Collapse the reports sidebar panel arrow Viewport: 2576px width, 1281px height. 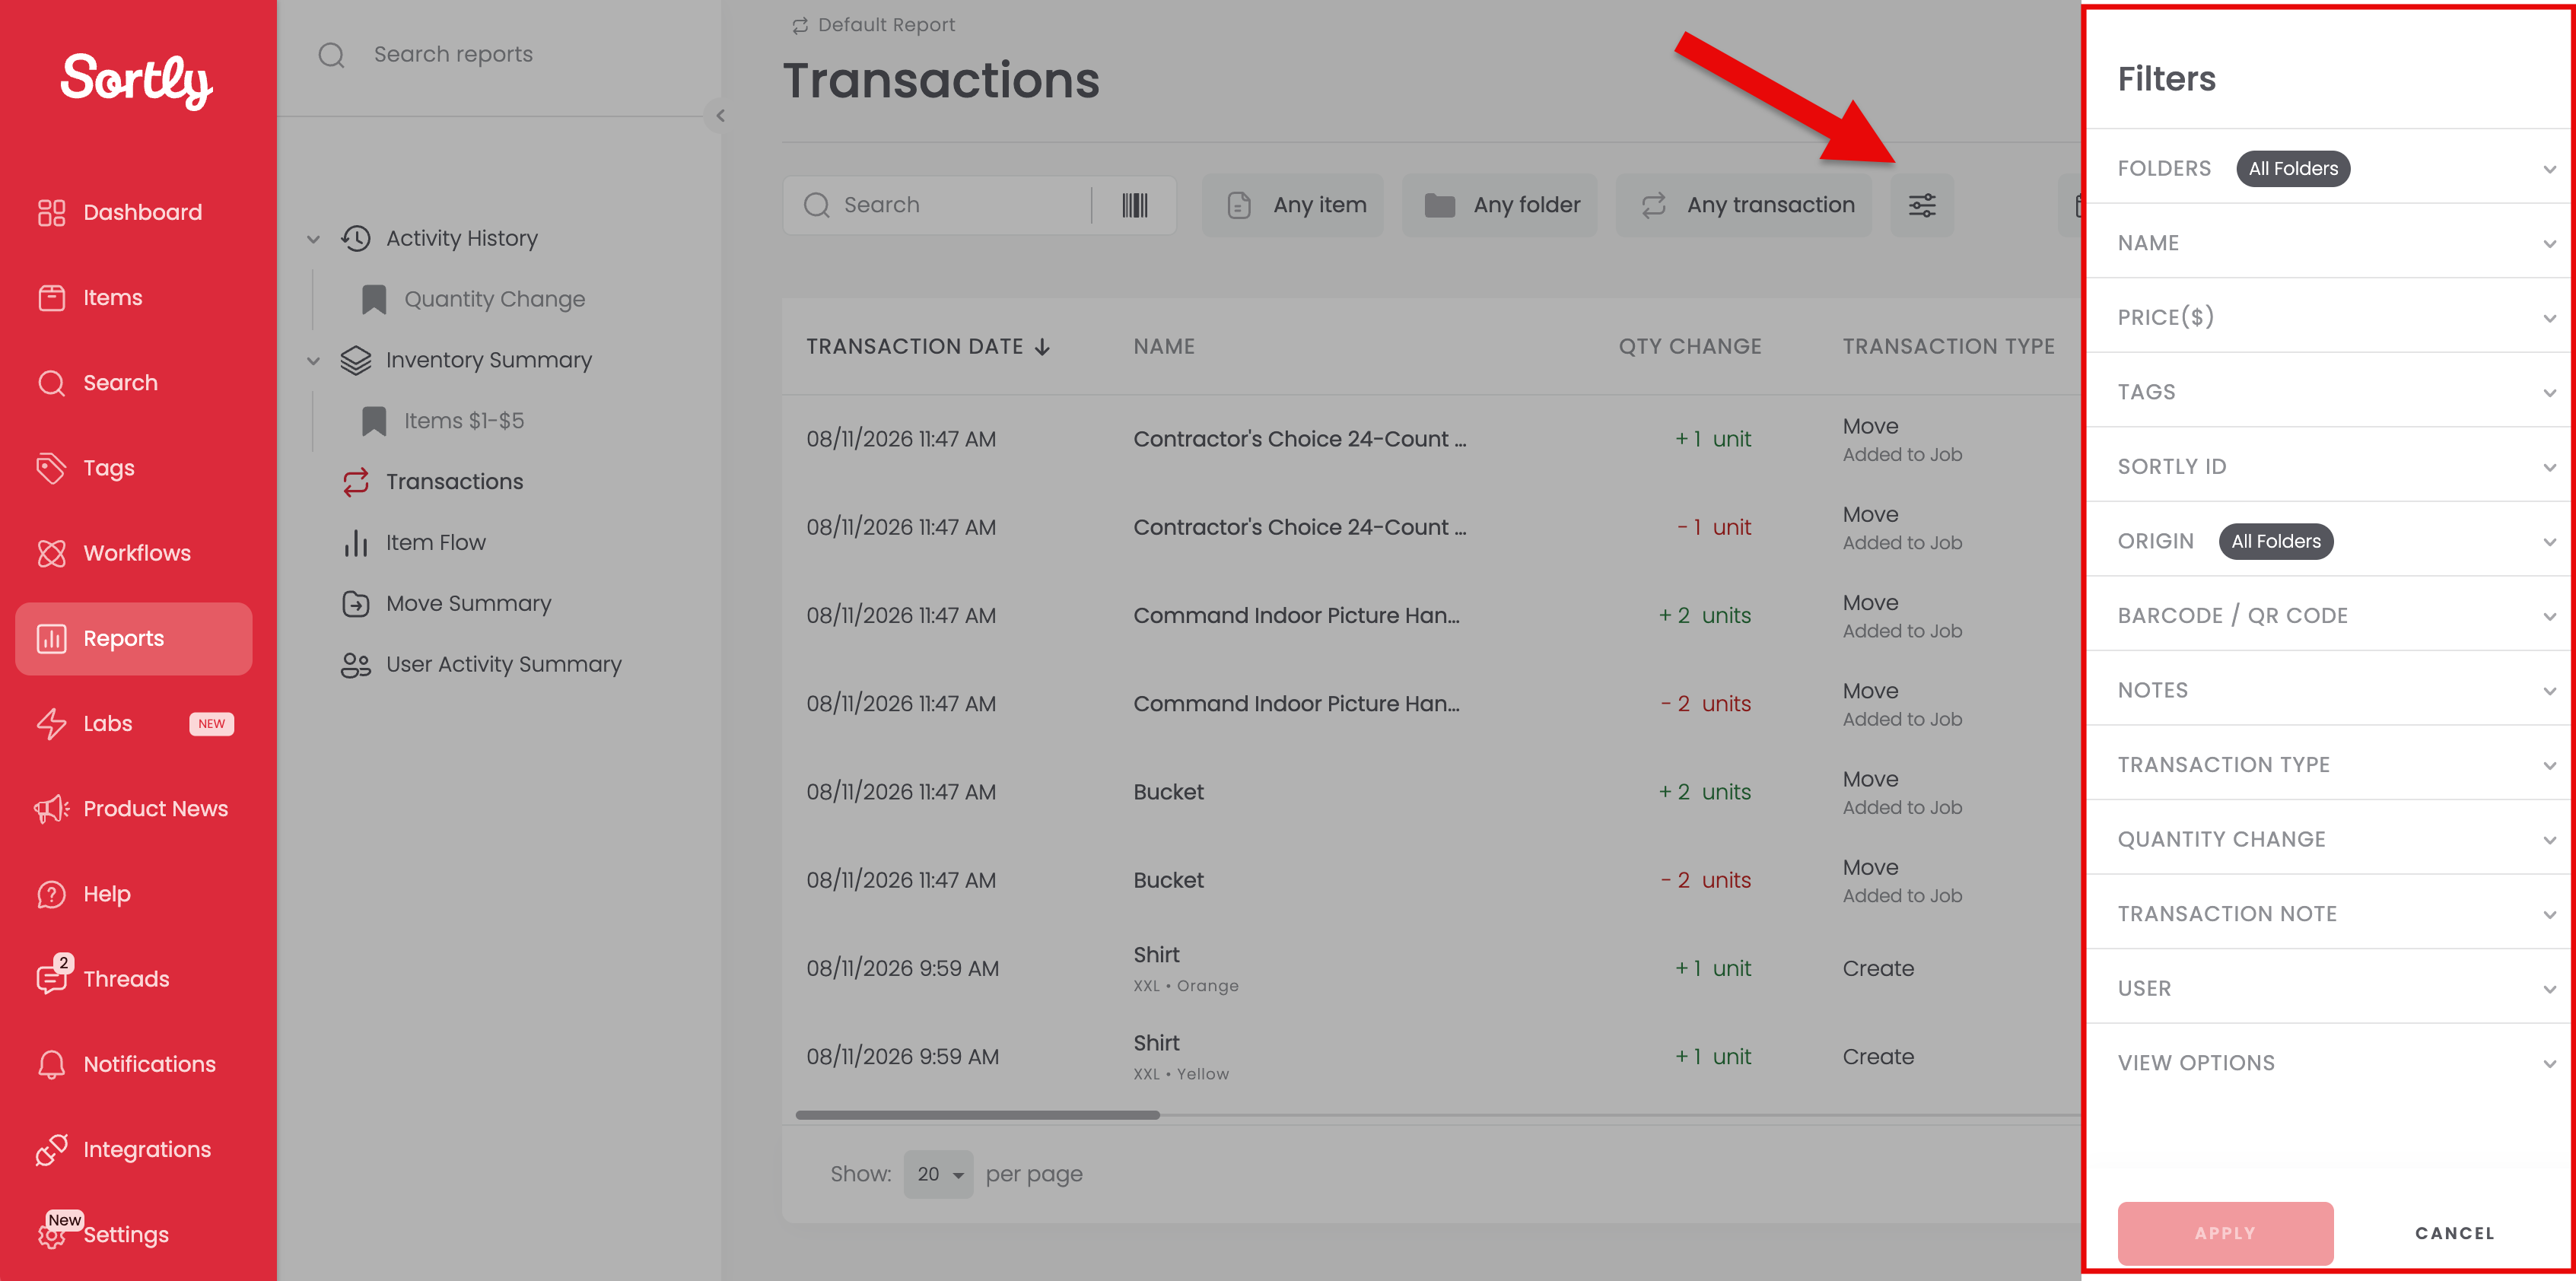tap(720, 116)
